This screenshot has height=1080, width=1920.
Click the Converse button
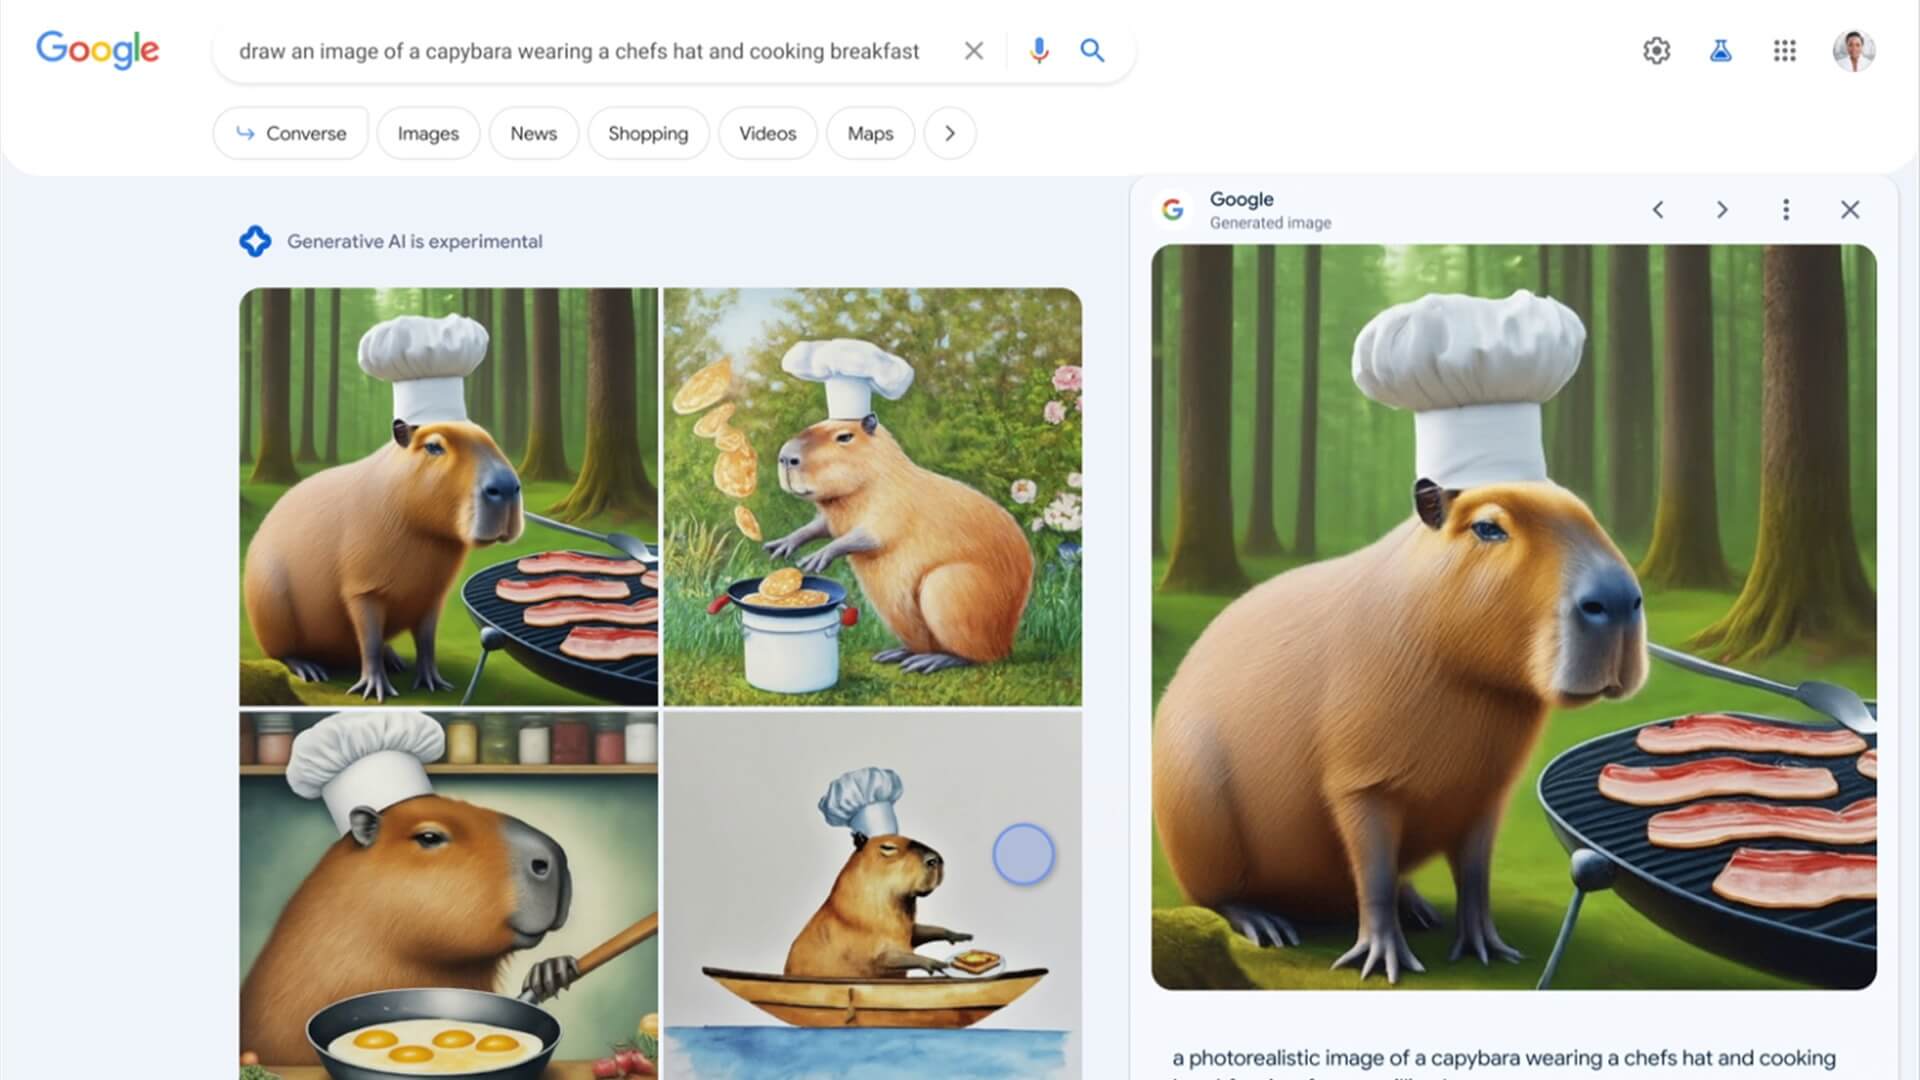pyautogui.click(x=290, y=132)
